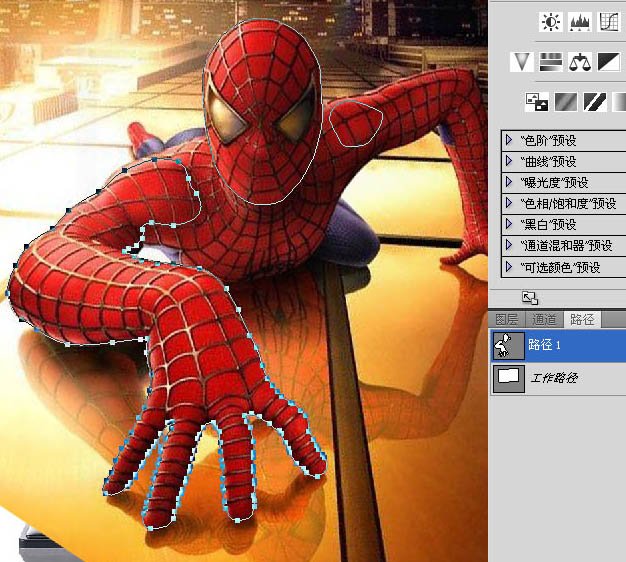The height and width of the screenshot is (562, 626).
Task: Click the Black & White adjustment icon
Action: click(x=608, y=62)
